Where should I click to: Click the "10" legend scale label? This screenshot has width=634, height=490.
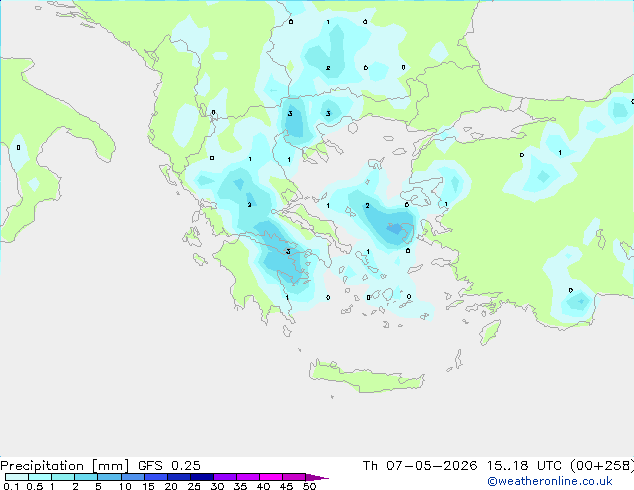click(x=125, y=486)
